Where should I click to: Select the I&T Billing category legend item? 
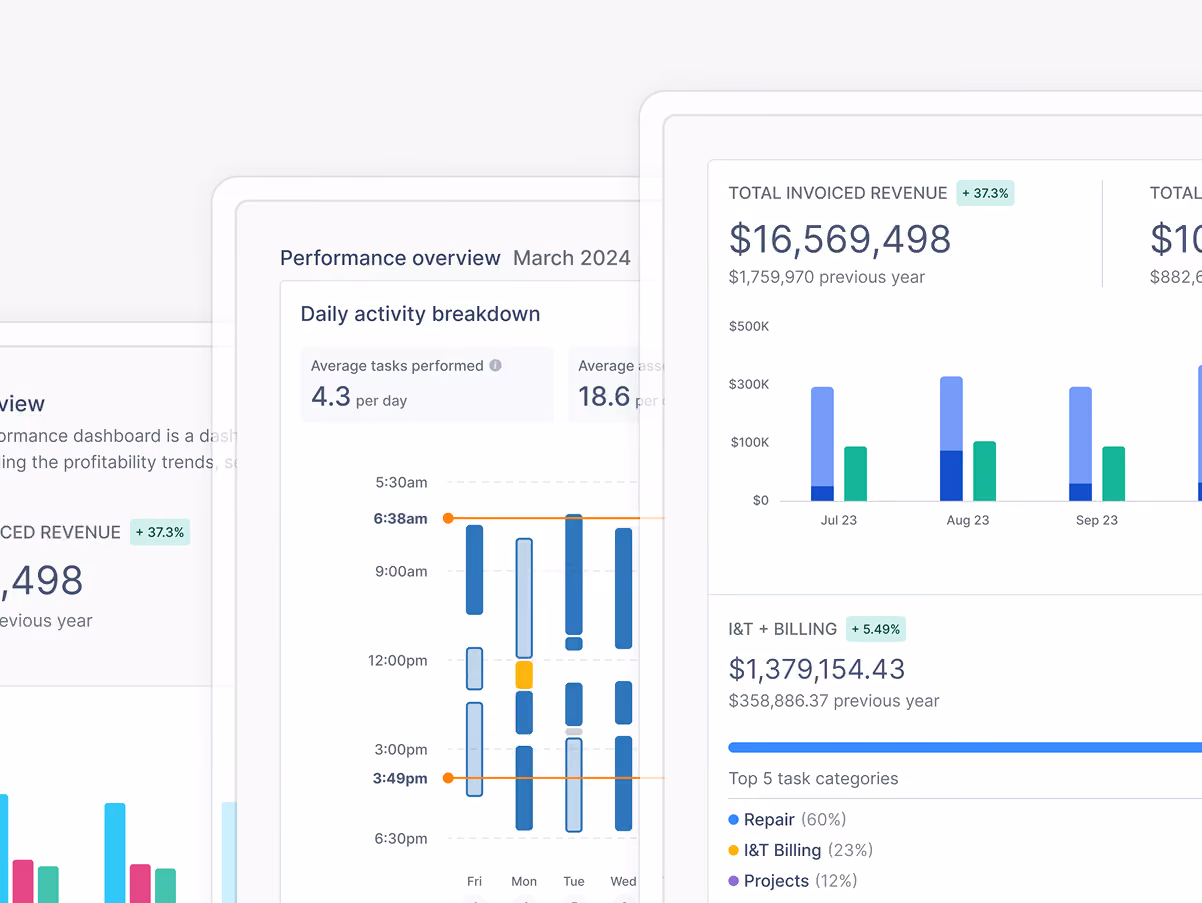click(801, 850)
